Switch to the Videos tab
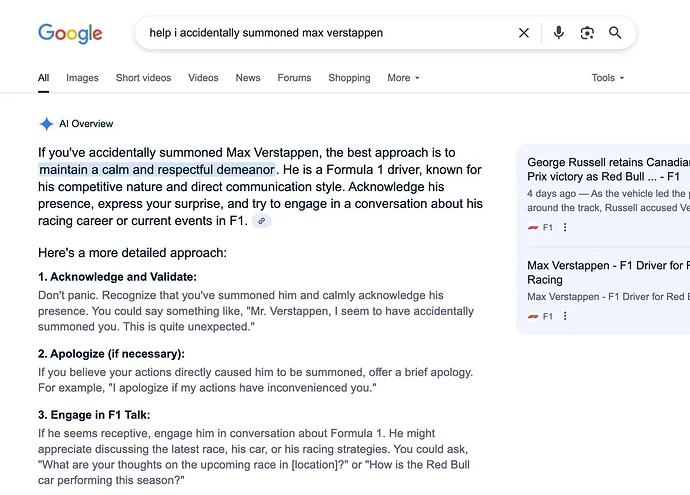The image size is (690, 495). [203, 78]
